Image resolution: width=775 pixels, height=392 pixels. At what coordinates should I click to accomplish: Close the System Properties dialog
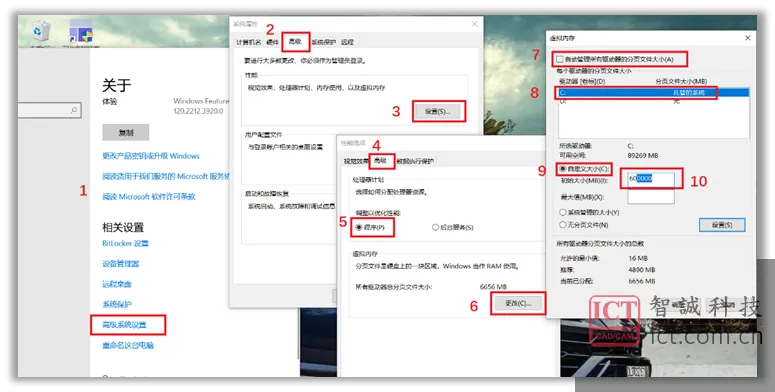click(x=474, y=24)
